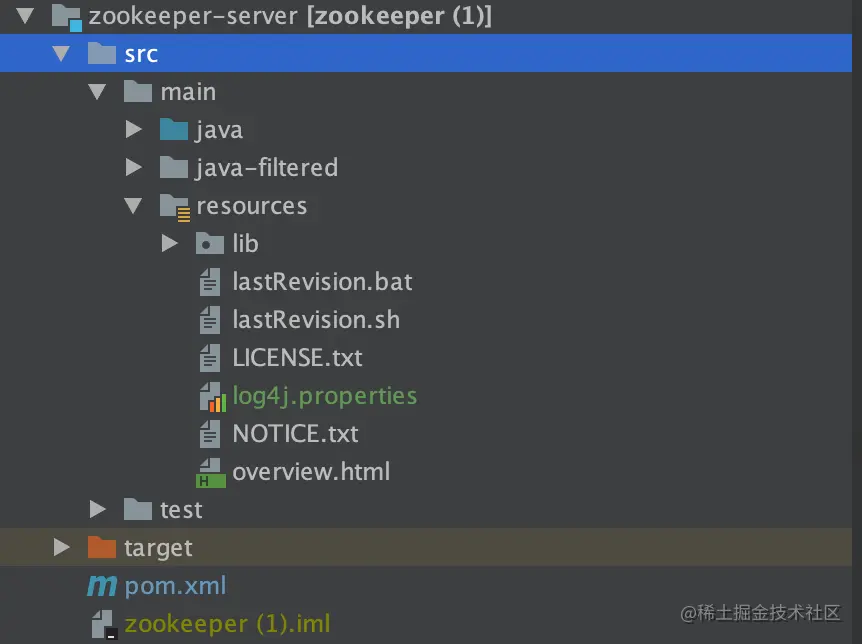
Task: Select overview.html file name
Action: [311, 471]
